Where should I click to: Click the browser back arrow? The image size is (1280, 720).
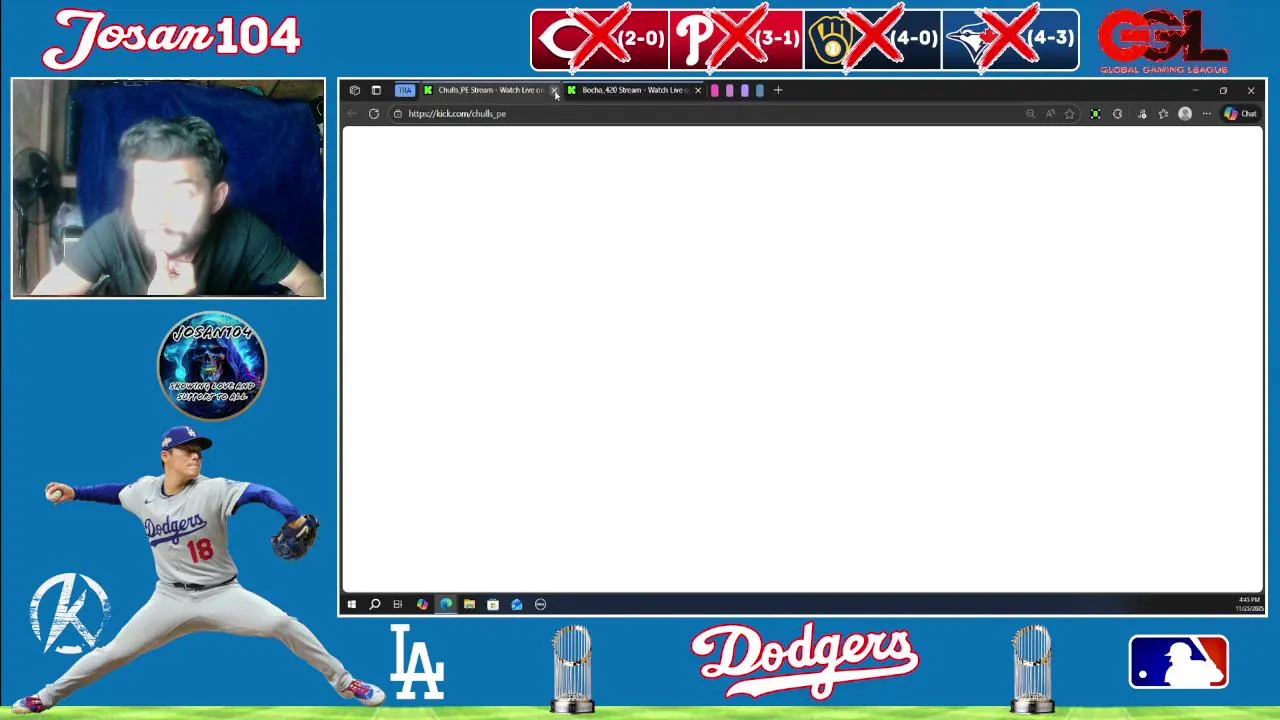tap(352, 114)
